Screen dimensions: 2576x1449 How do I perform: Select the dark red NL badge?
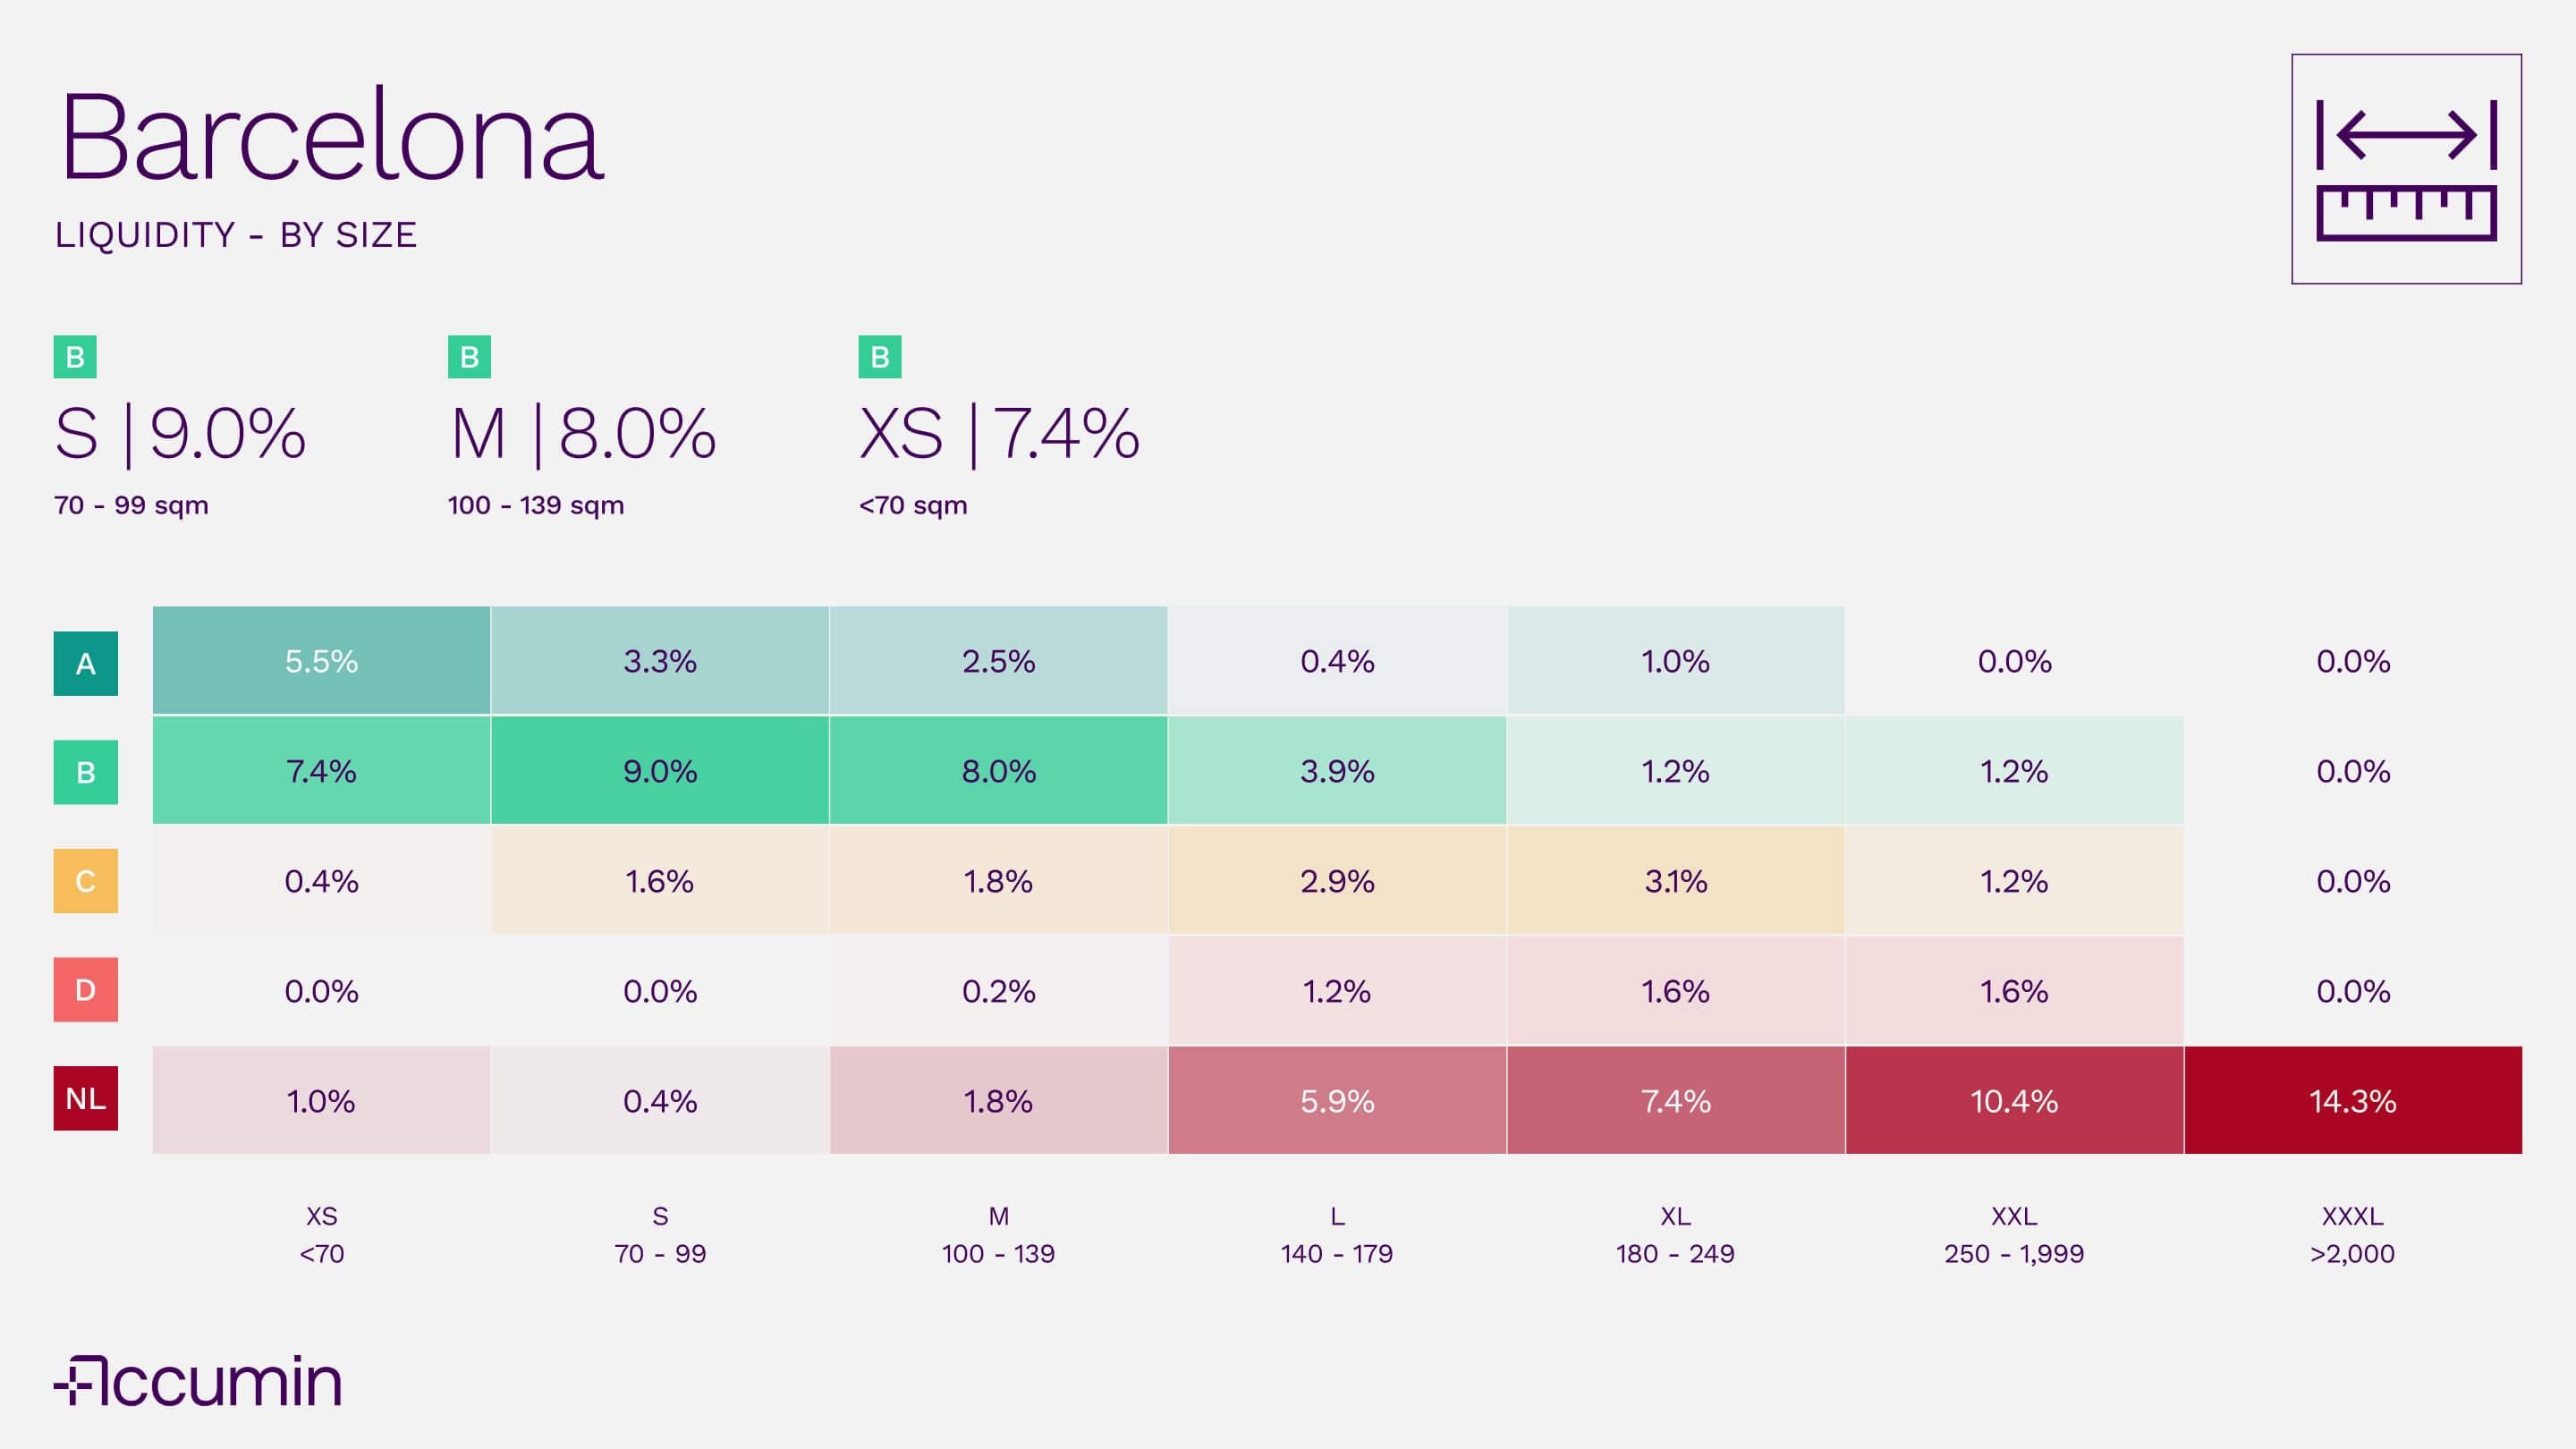point(85,1098)
